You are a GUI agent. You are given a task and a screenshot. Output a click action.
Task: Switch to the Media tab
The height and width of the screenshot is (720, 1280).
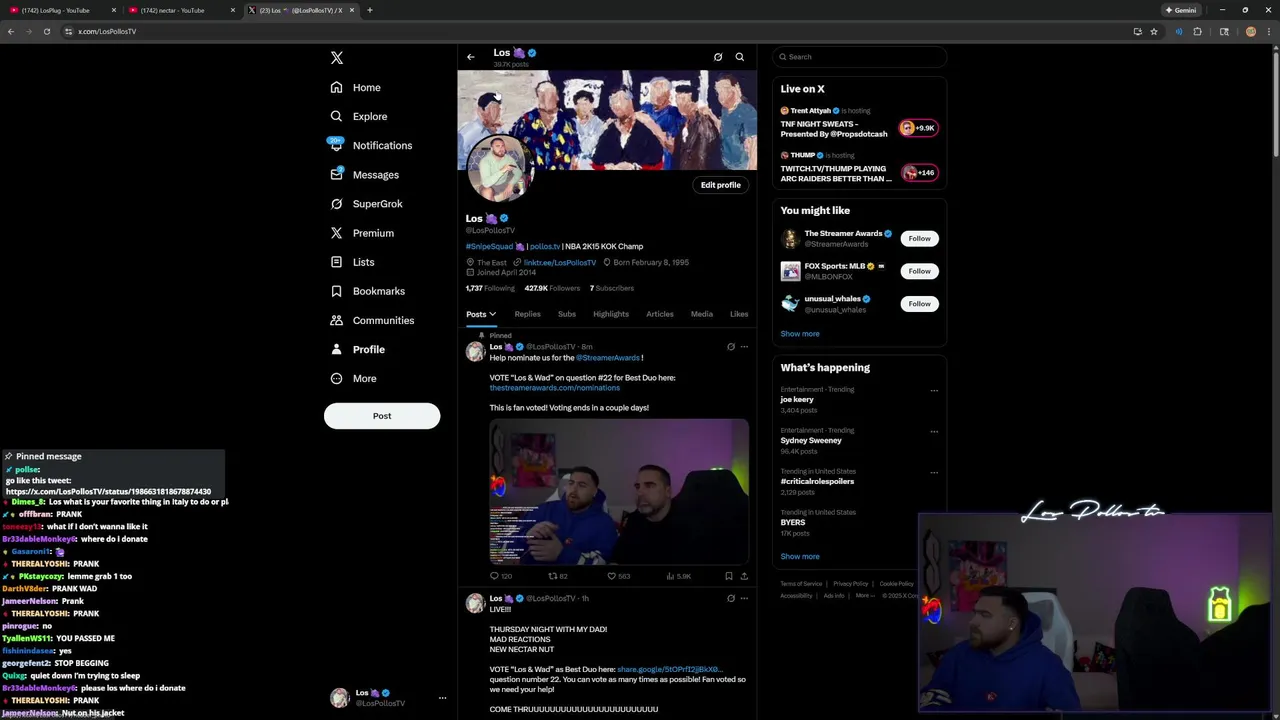pyautogui.click(x=702, y=314)
